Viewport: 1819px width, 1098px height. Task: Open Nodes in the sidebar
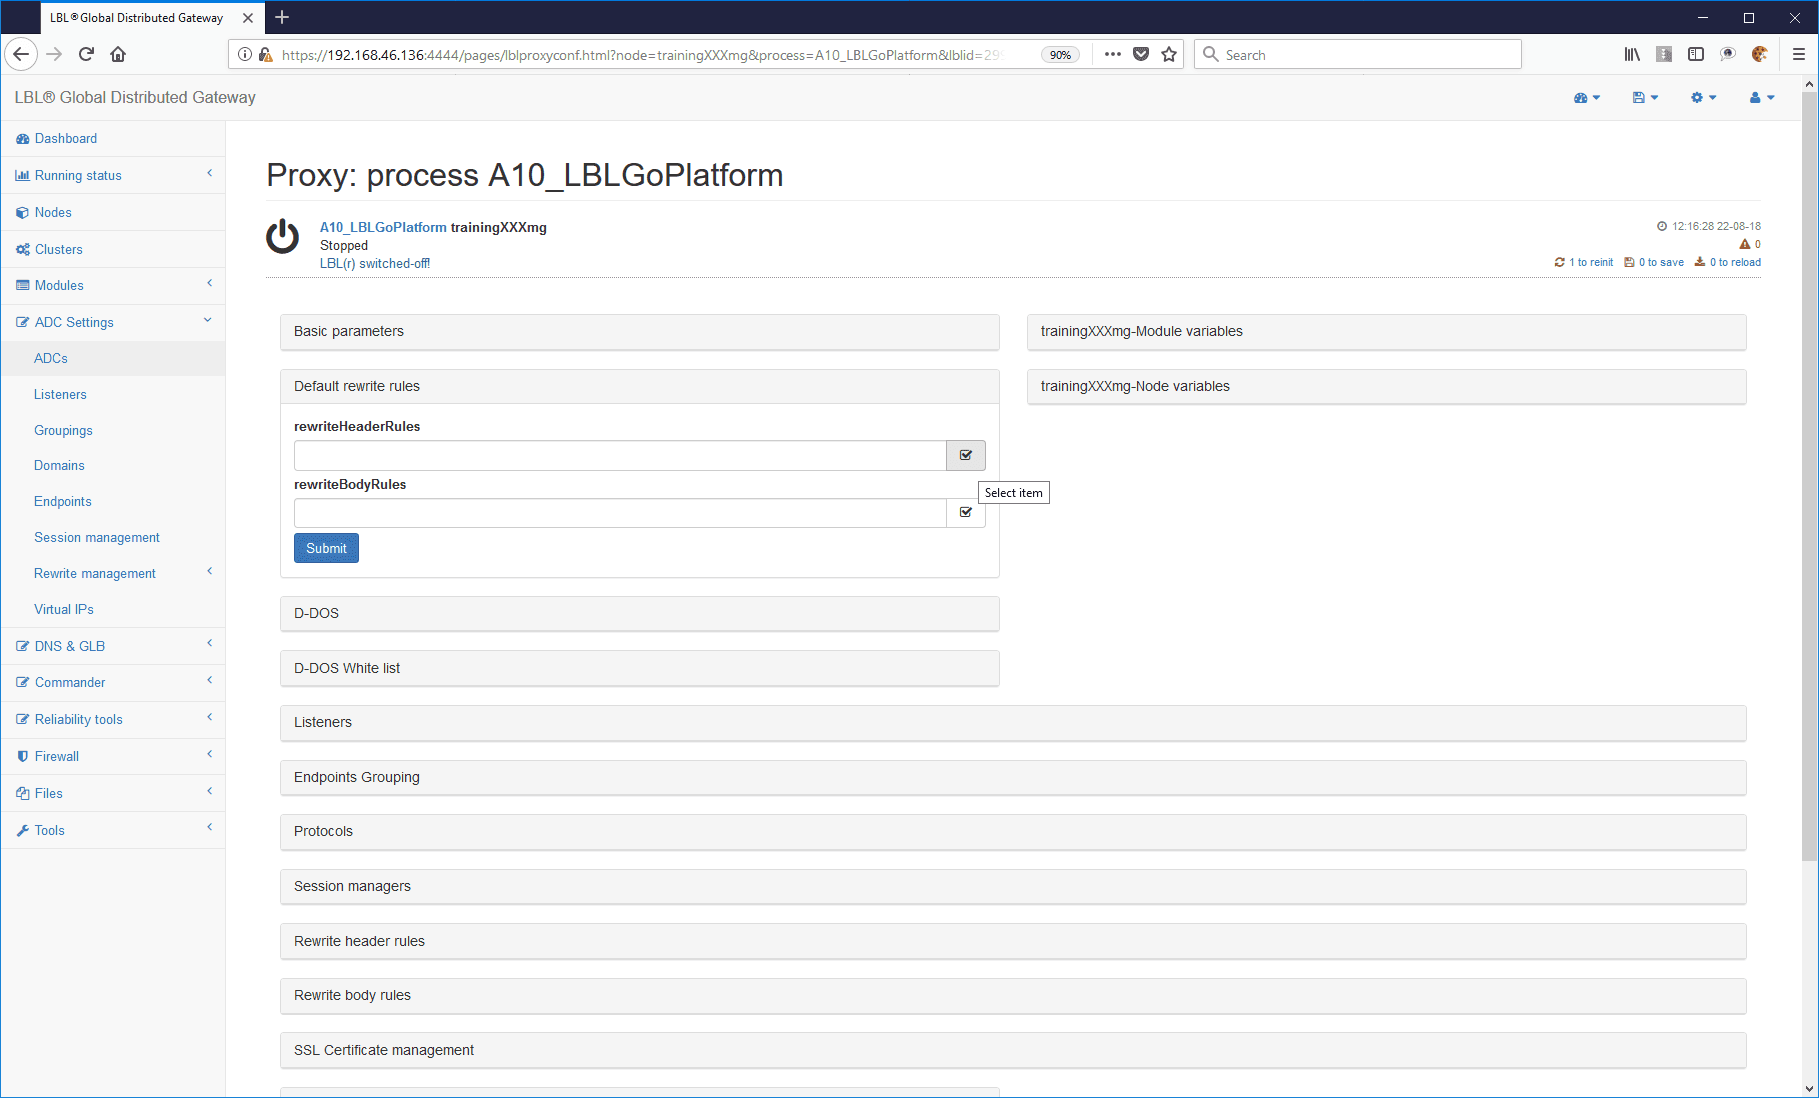coord(113,212)
